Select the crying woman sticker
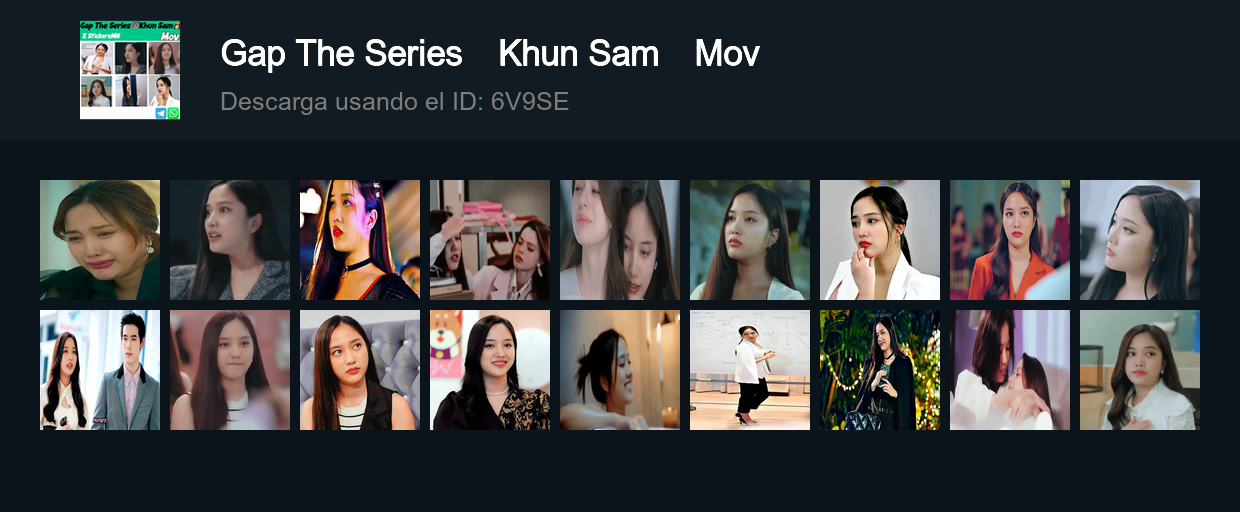Screen dimensions: 1240x512 pyautogui.click(x=100, y=240)
